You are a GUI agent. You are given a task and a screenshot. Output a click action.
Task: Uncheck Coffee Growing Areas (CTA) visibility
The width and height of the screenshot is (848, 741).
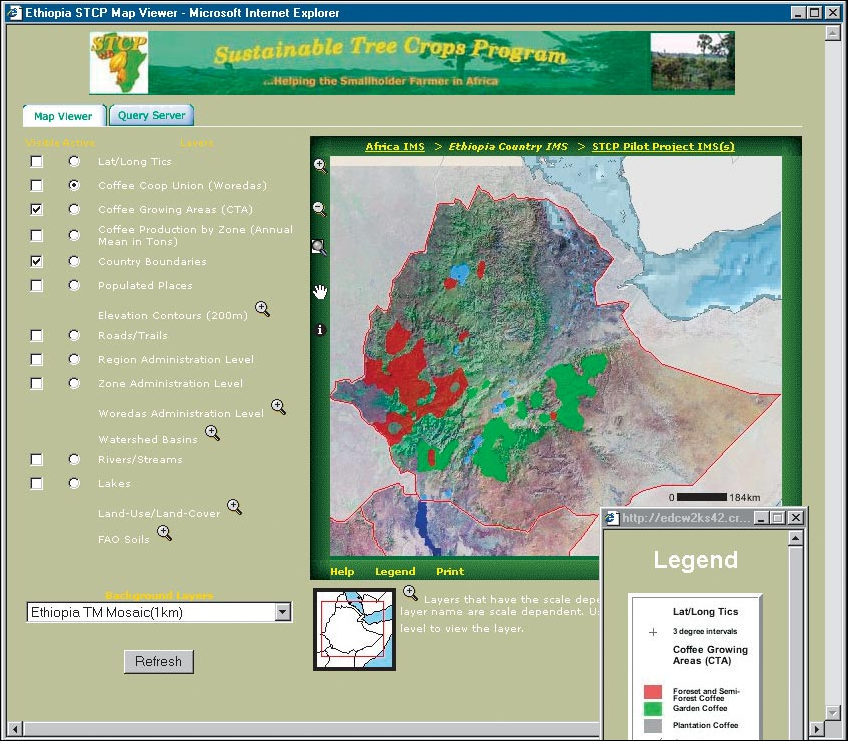pos(36,209)
